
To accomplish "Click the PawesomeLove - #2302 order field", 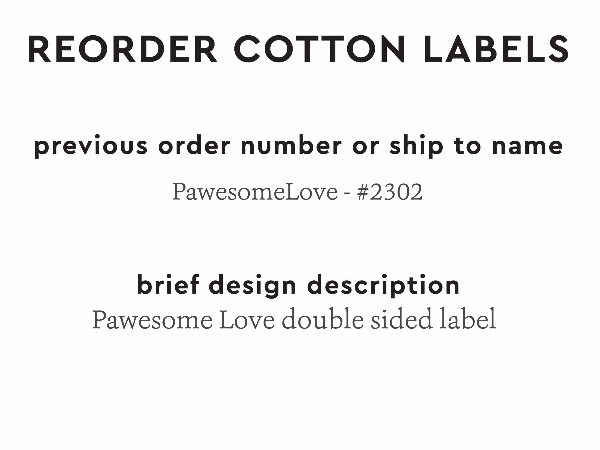I will point(298,192).
